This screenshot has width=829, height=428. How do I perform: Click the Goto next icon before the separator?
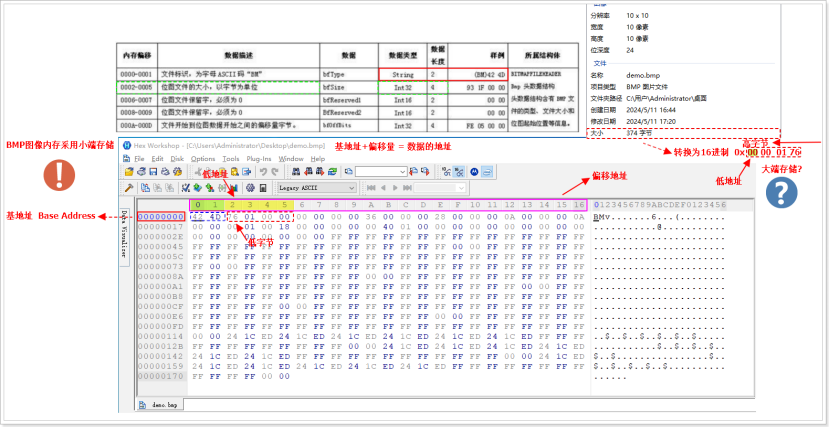click(425, 172)
